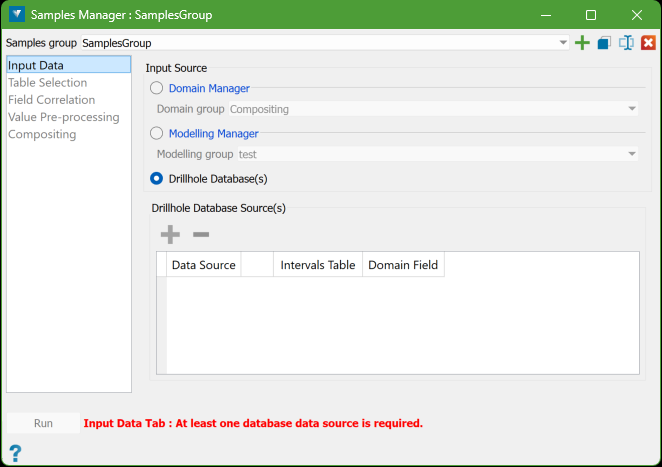Choose Drillhole Database(s) input source
Image resolution: width=662 pixels, height=467 pixels.
(x=157, y=178)
